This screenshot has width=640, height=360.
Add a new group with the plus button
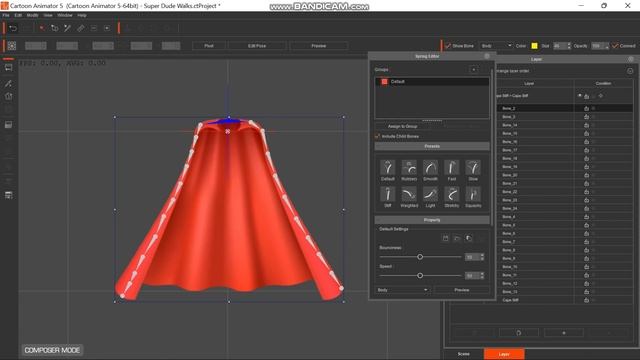[x=473, y=69]
